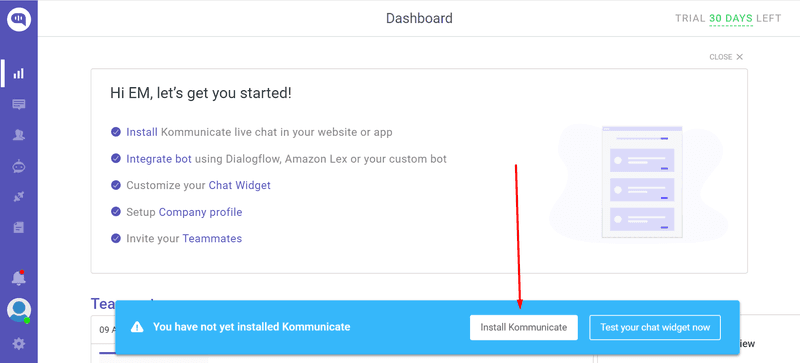Open Settings gear icon in sidebar
Viewport: 800px width, 363px height.
19,344
